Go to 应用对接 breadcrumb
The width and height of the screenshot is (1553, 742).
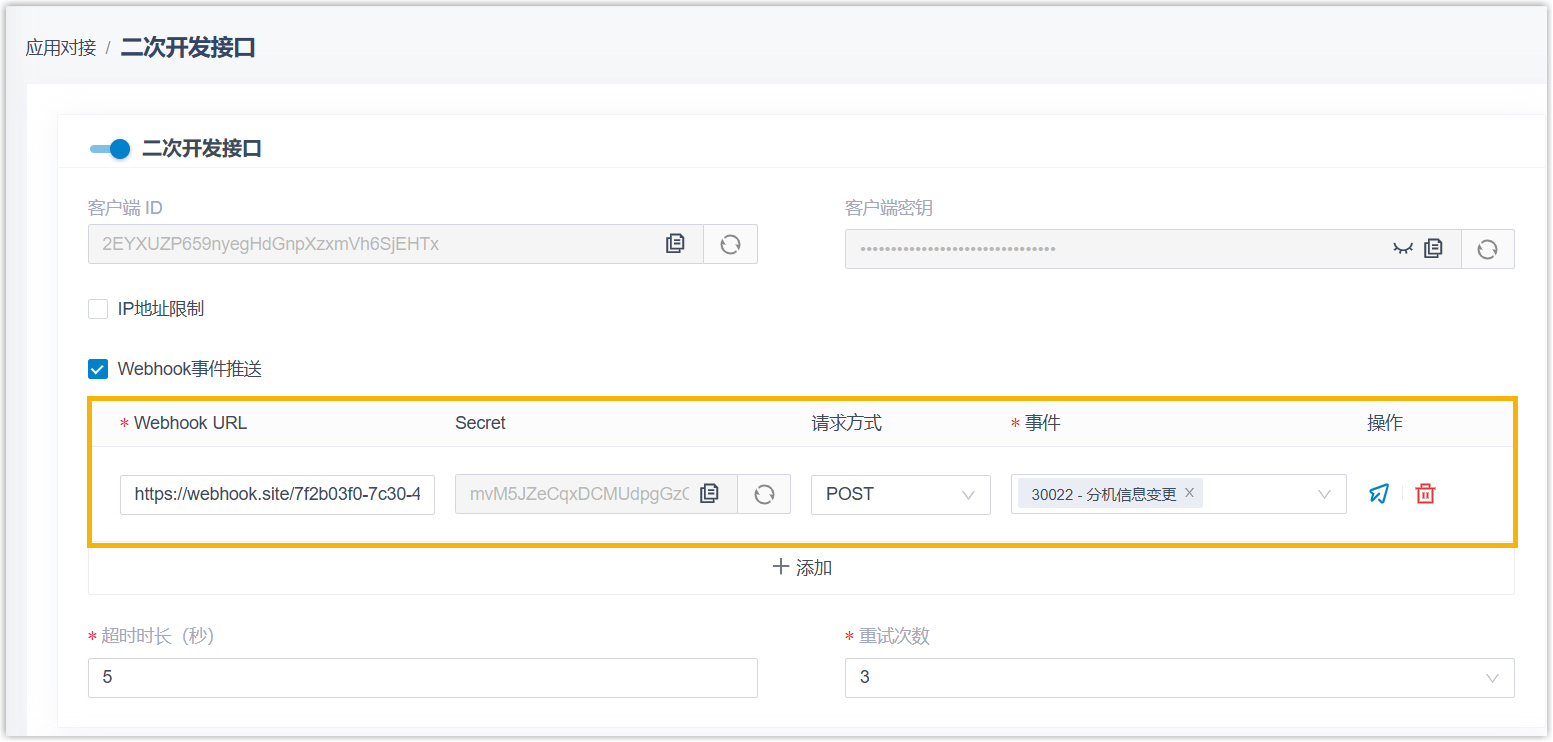coord(60,48)
